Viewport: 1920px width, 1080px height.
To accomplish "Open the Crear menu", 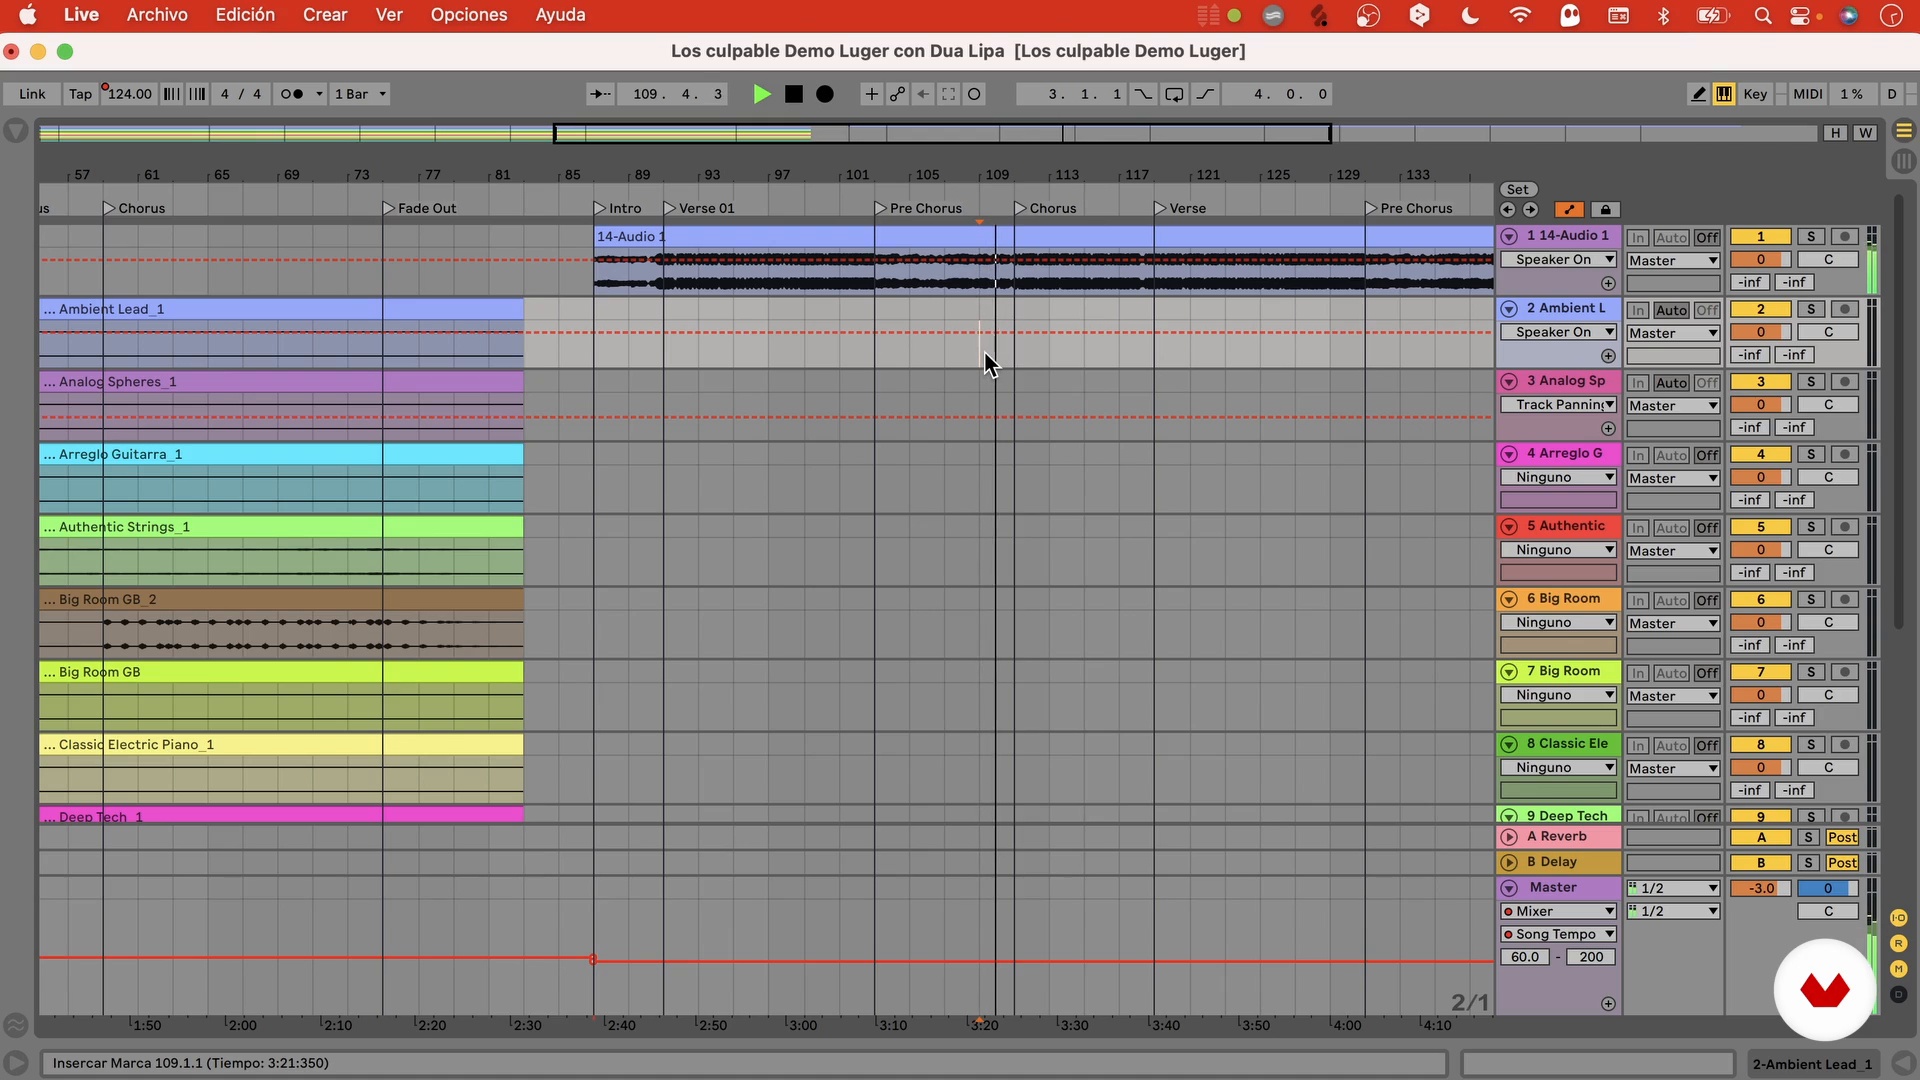I will [x=325, y=15].
